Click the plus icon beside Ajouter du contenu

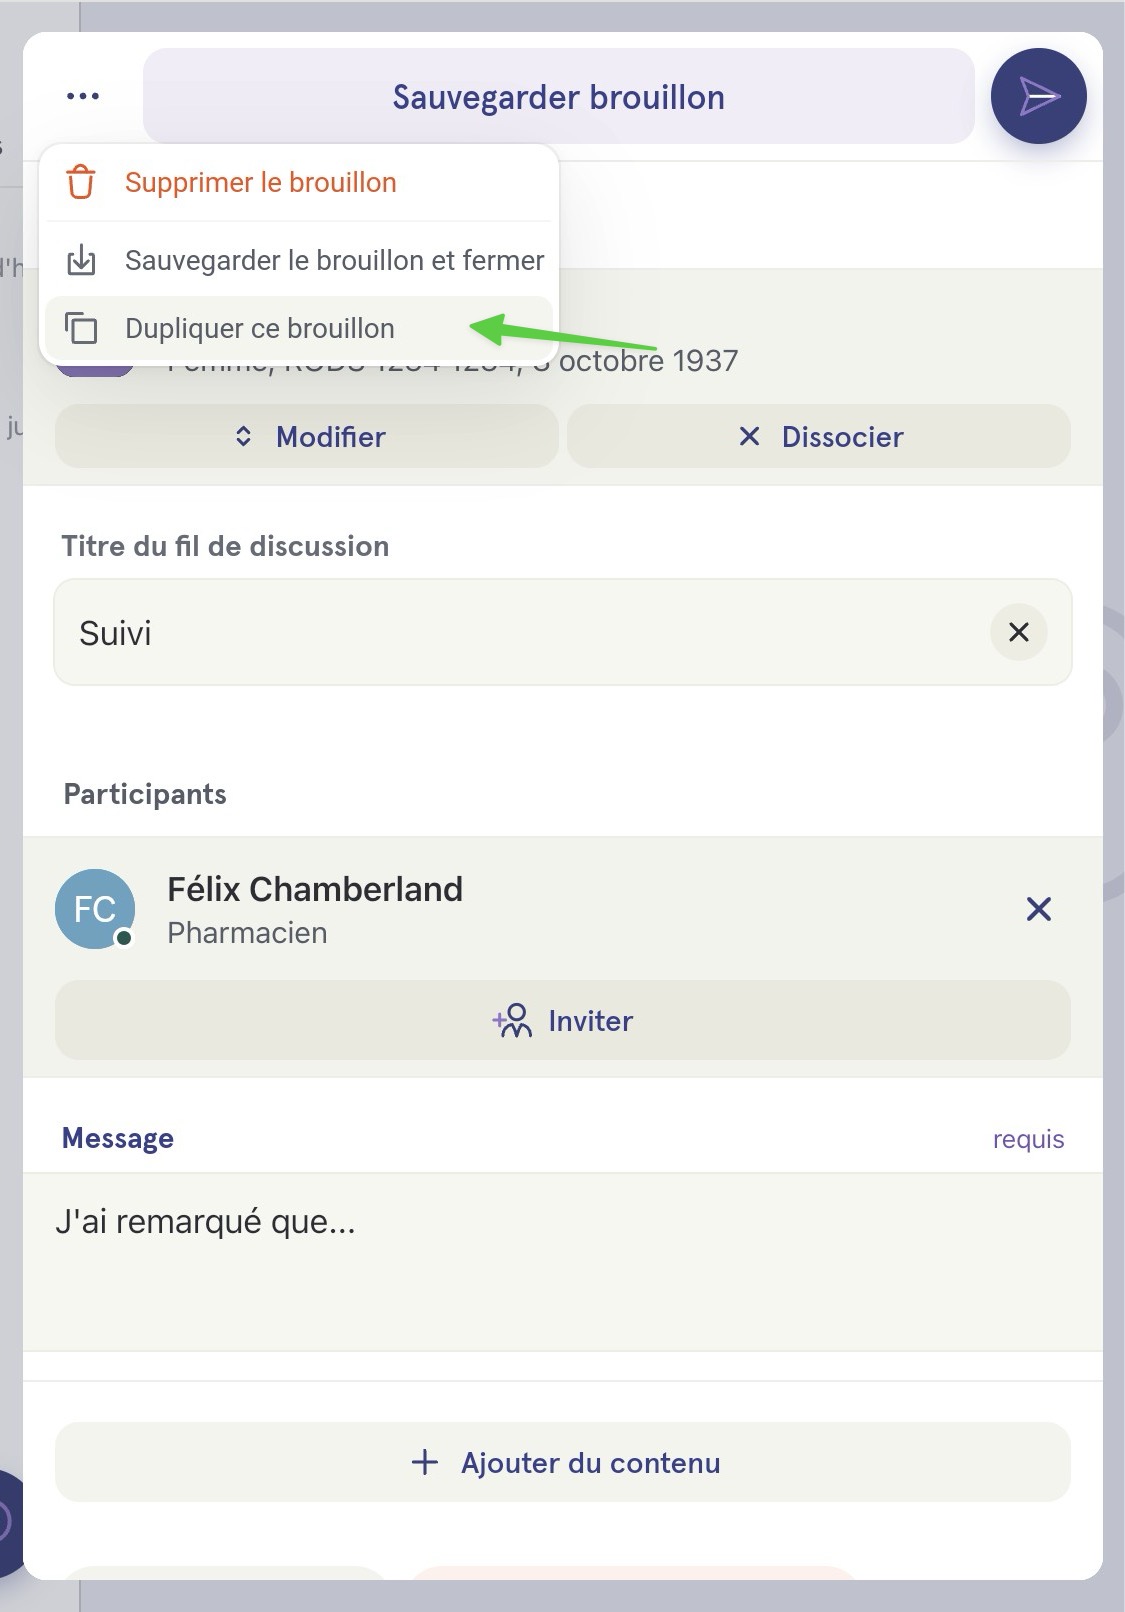(425, 1462)
